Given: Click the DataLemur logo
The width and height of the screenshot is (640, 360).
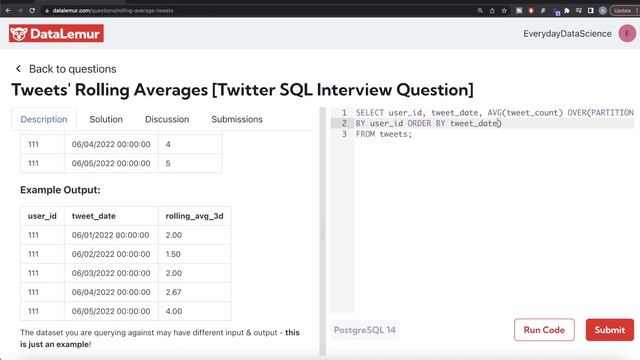Looking at the screenshot, I should 56,33.
